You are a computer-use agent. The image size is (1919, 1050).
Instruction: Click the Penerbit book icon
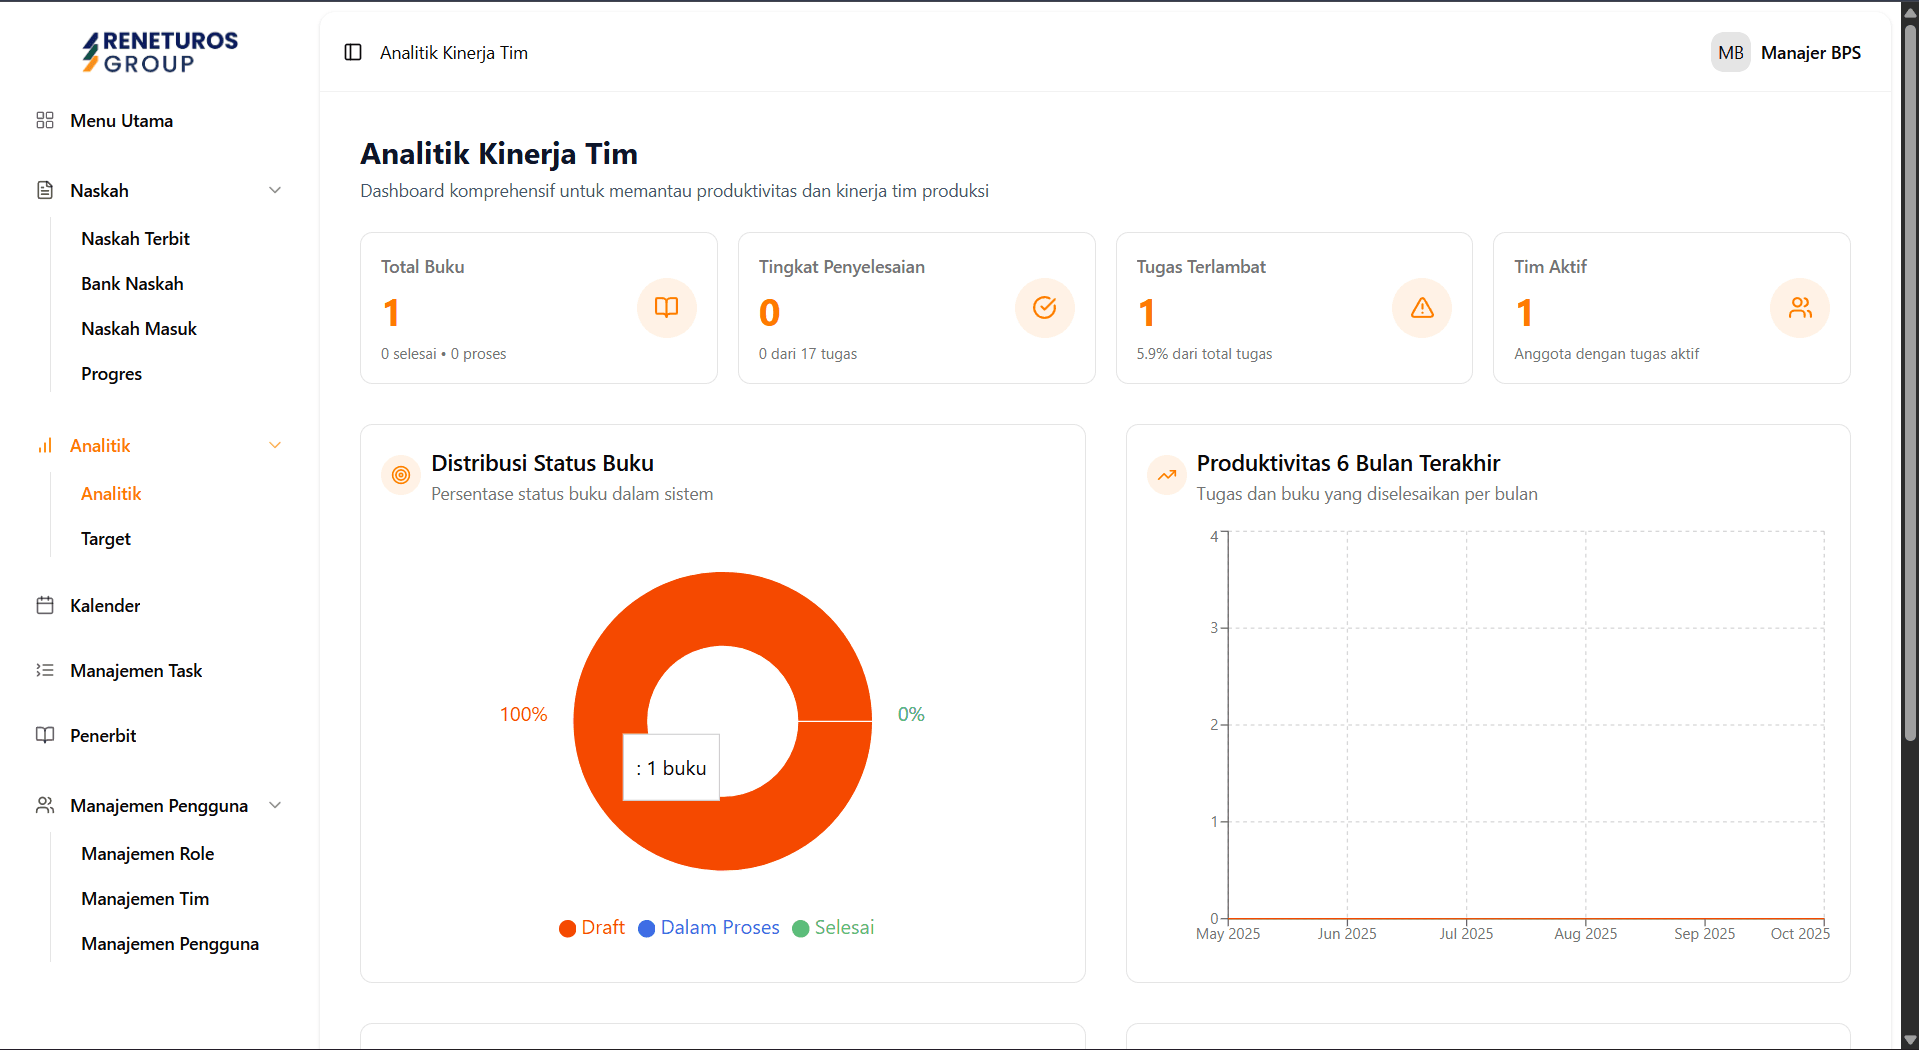(45, 735)
